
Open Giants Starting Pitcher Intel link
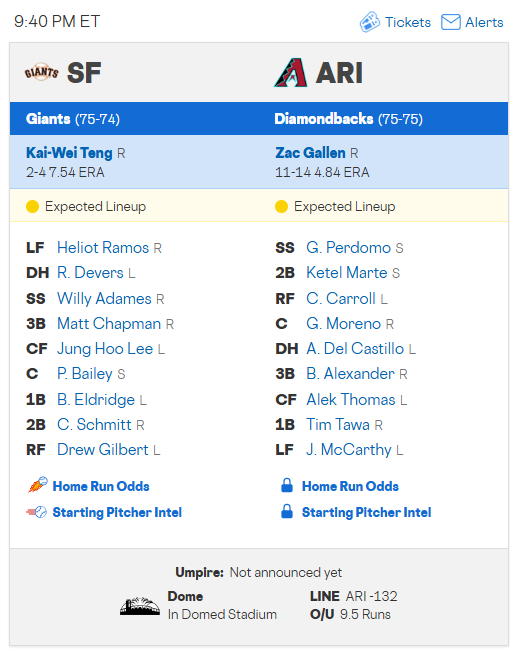pyautogui.click(x=117, y=512)
